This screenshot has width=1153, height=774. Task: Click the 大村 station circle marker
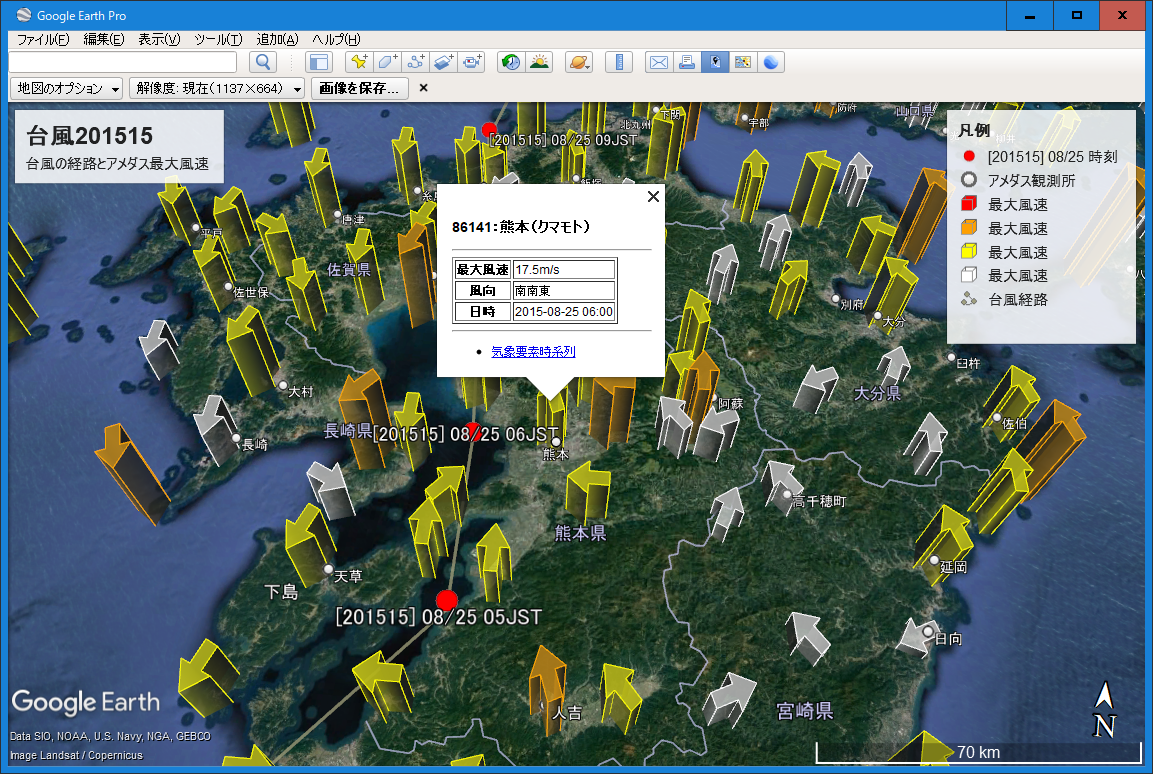pos(283,385)
